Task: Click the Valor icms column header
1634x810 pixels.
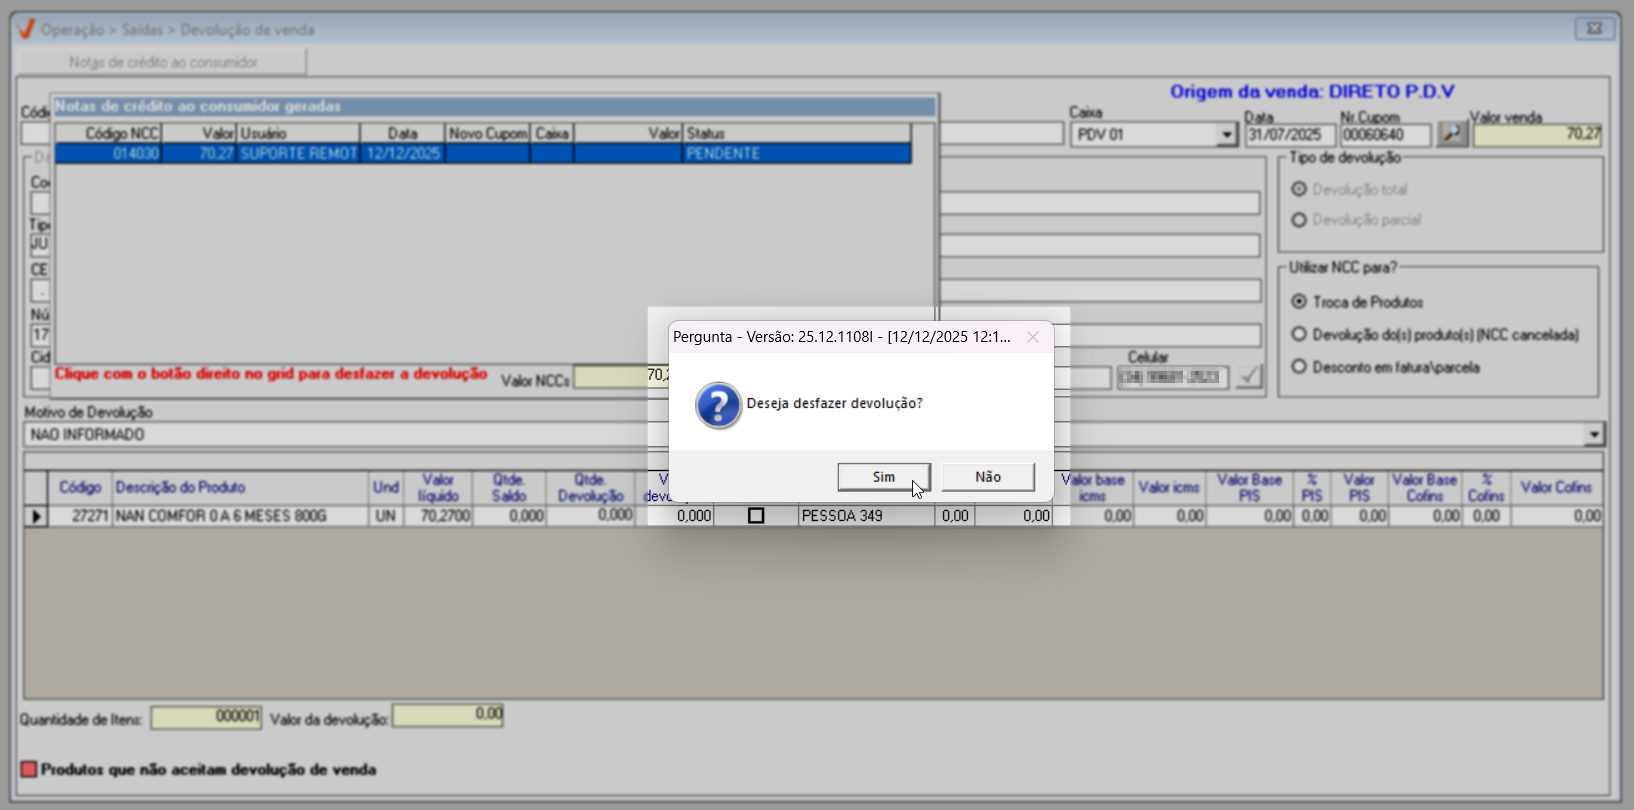Action: (x=1168, y=488)
